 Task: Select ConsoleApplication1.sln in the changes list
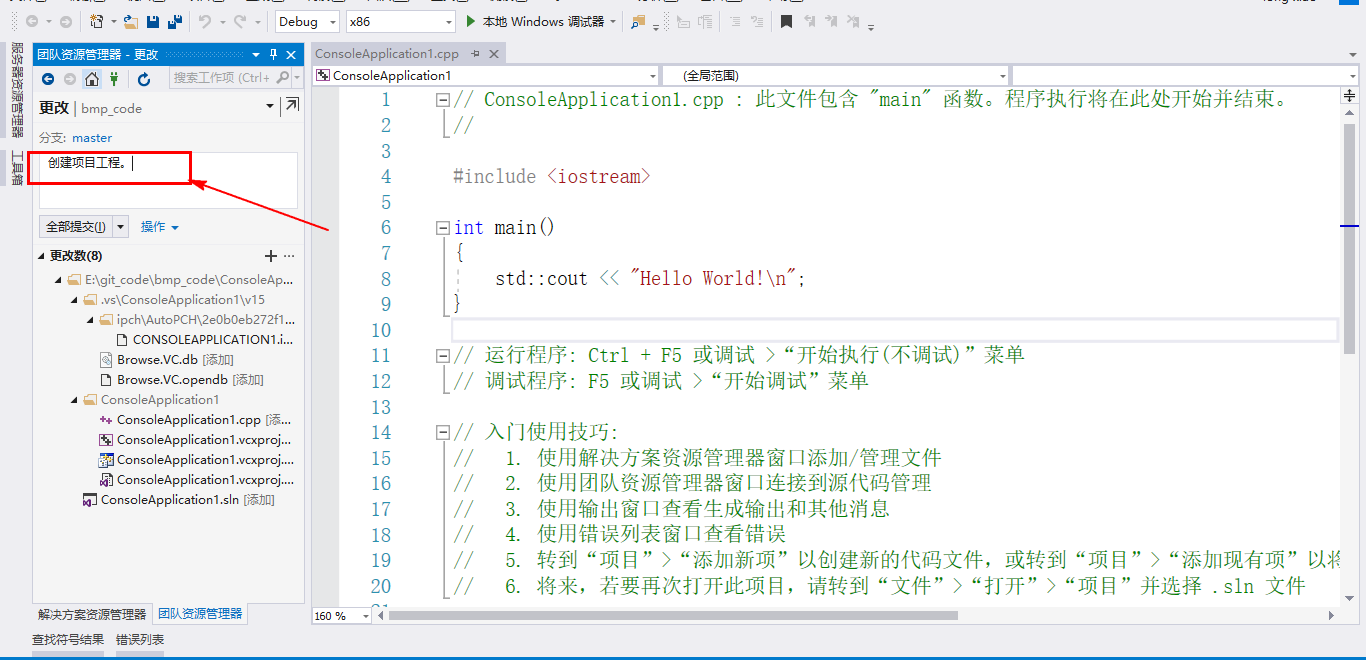tap(180, 500)
